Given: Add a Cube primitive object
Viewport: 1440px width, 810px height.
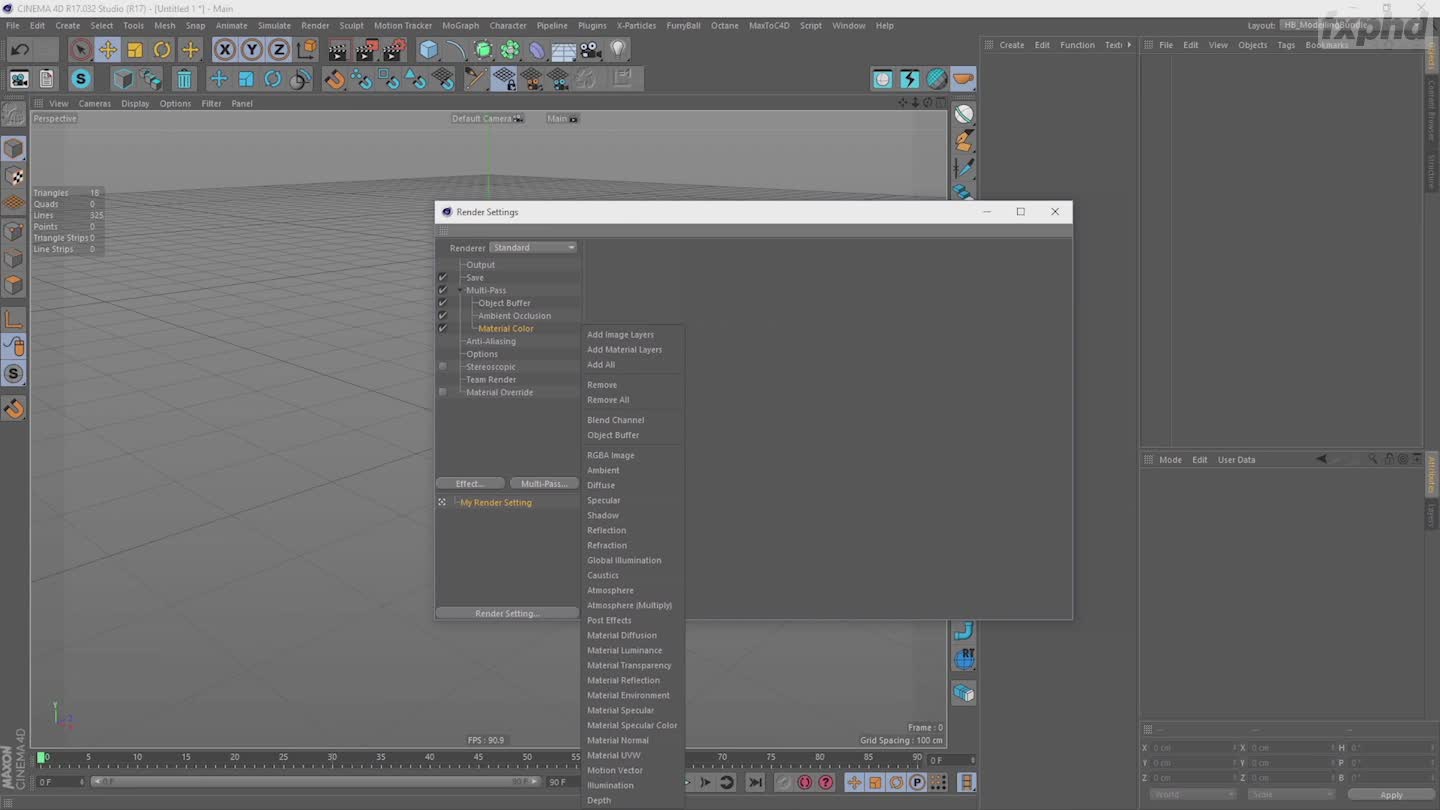Looking at the screenshot, I should (429, 49).
